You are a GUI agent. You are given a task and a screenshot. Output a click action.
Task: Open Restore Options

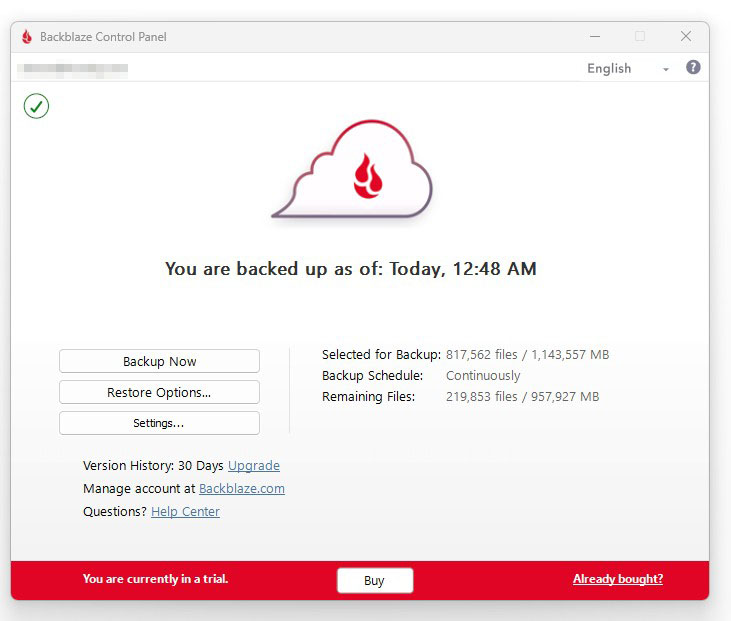point(159,392)
